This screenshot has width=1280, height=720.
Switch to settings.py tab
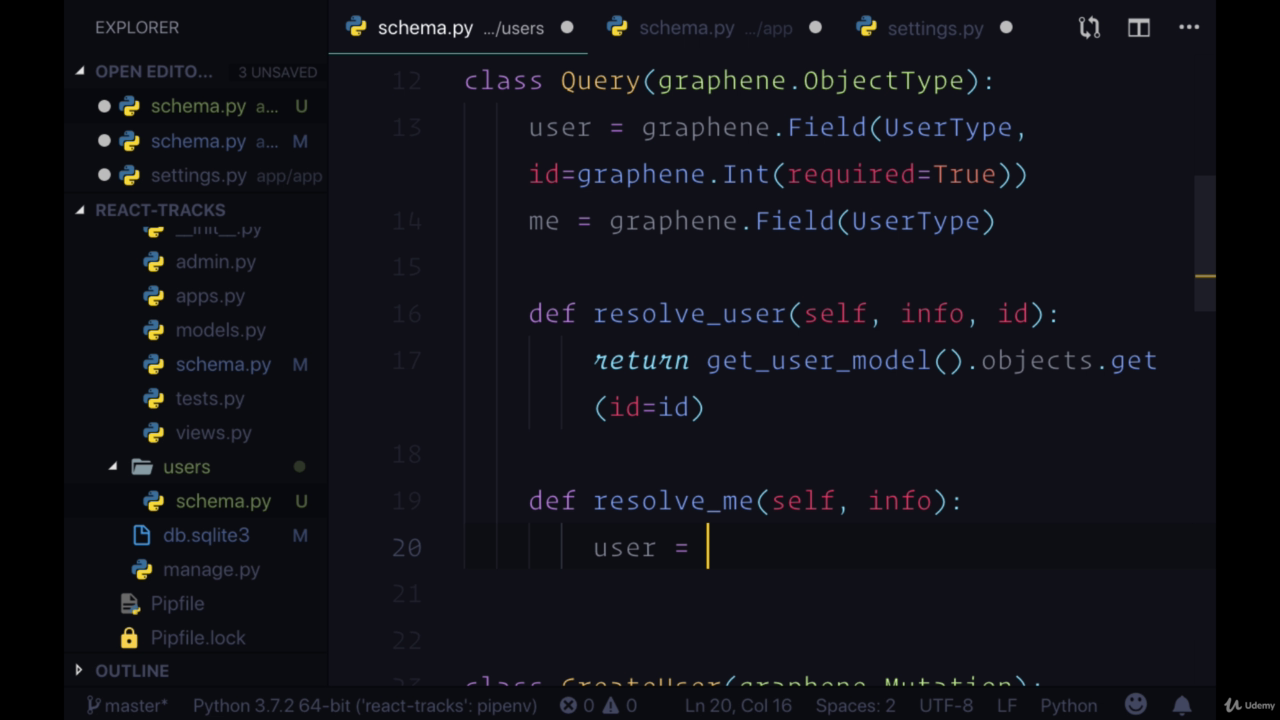point(934,28)
